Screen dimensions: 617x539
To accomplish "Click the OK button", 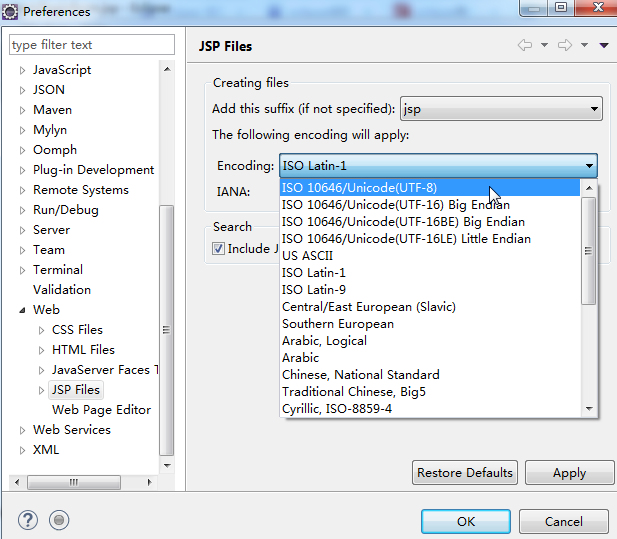I will pyautogui.click(x=466, y=522).
